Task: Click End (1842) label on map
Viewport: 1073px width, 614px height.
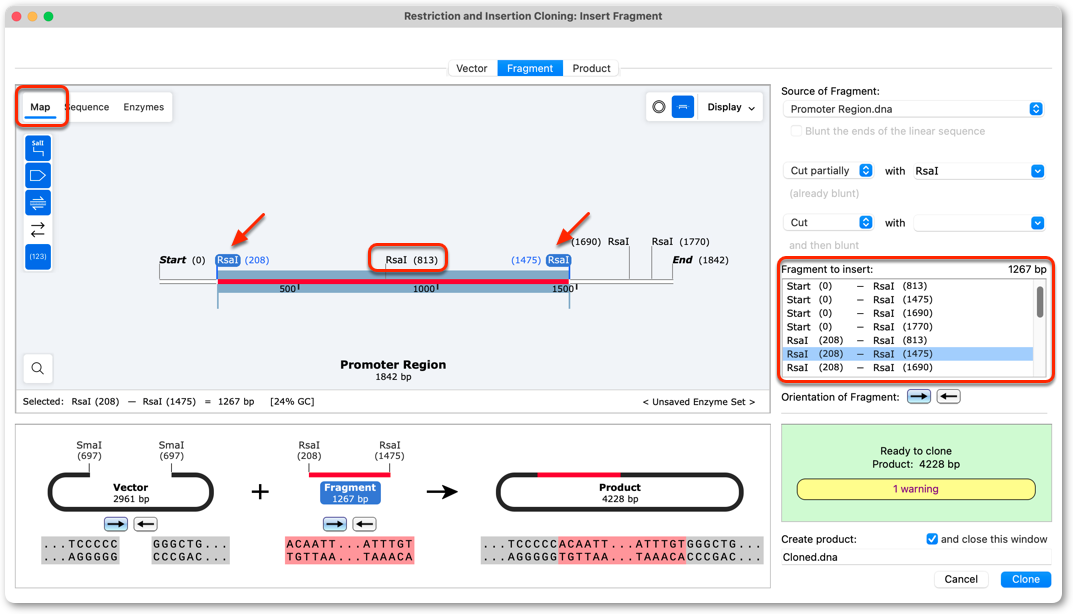Action: (700, 260)
